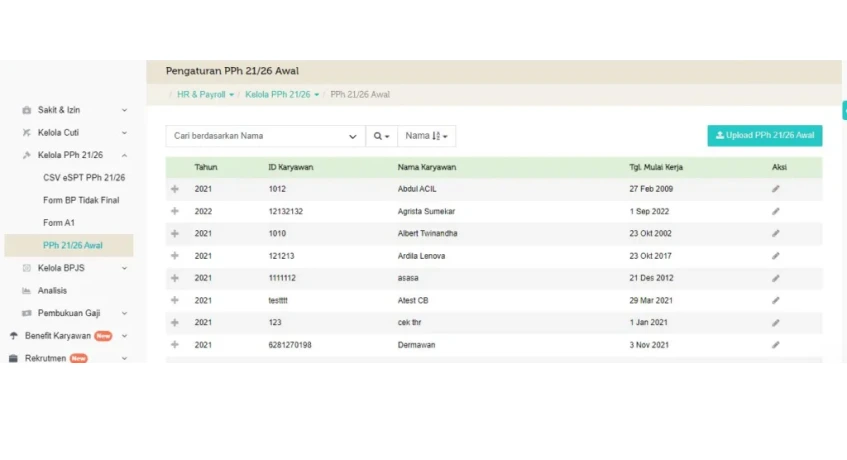Click Upload PPh 21/26 Awal button
The width and height of the screenshot is (847, 460).
765,136
